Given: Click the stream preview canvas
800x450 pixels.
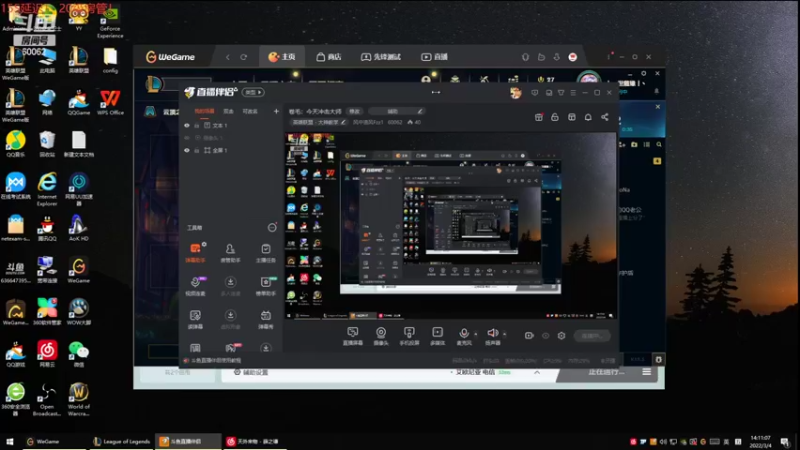Looking at the screenshot, I should tap(451, 226).
